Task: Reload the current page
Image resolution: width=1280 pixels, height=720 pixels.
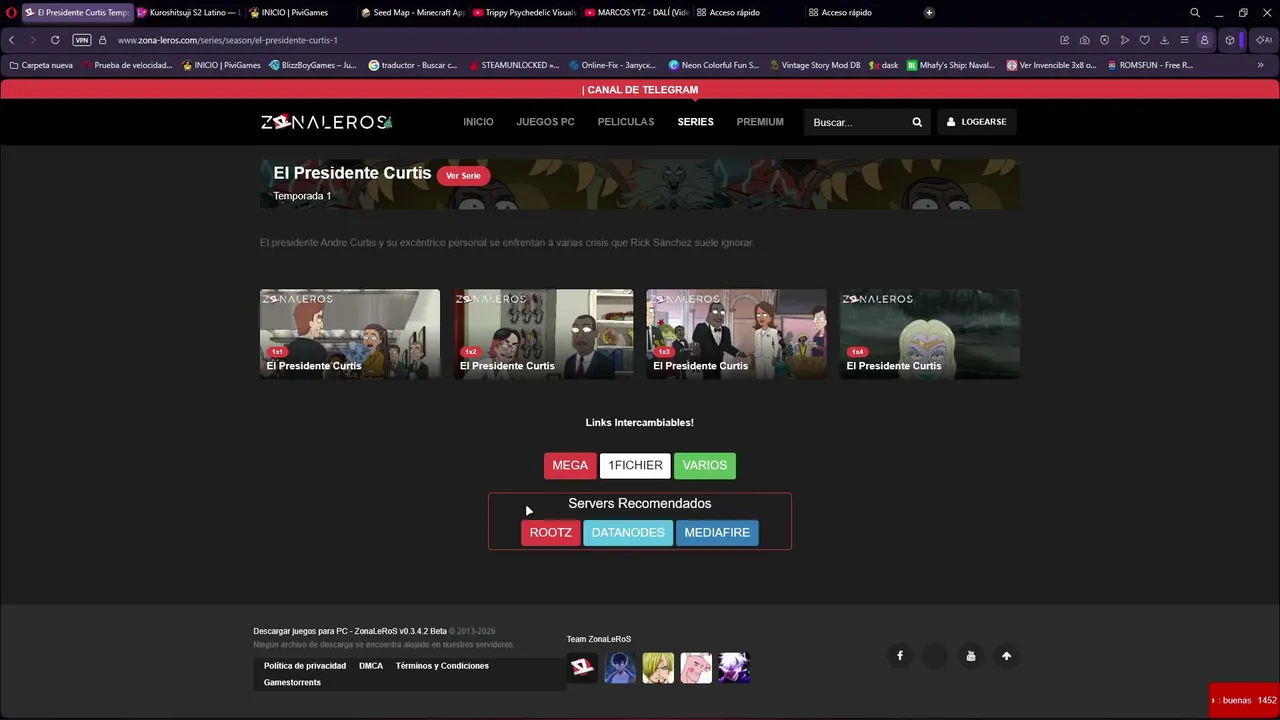Action: click(55, 40)
